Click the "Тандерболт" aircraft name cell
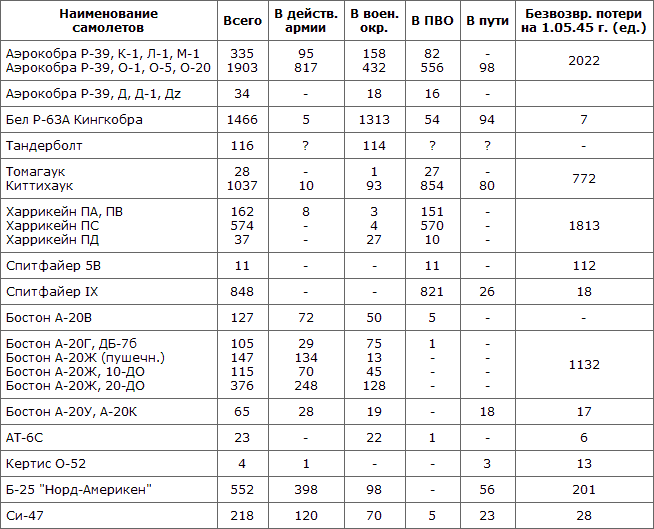Screen dimensions: 654x529 (x=47, y=146)
